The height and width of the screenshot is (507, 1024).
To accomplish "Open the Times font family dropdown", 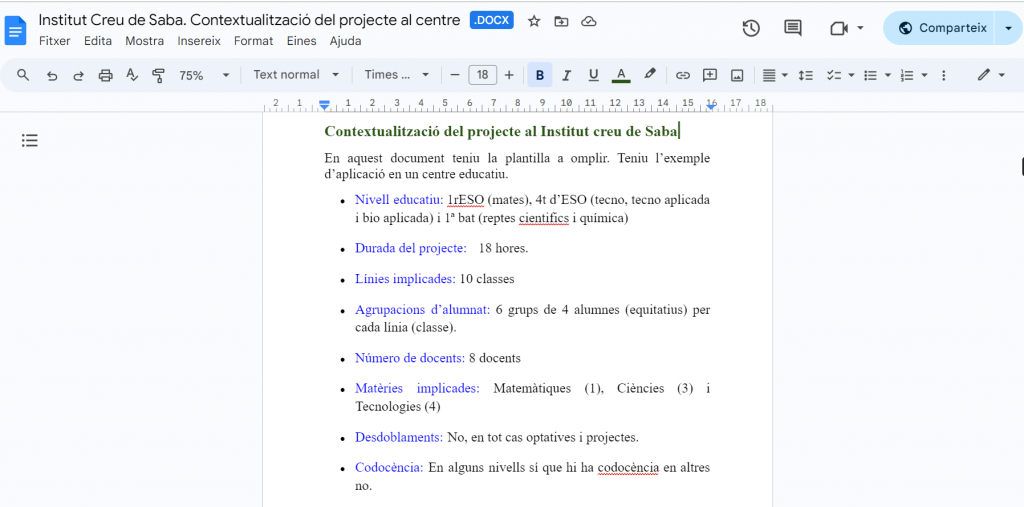I will (396, 75).
